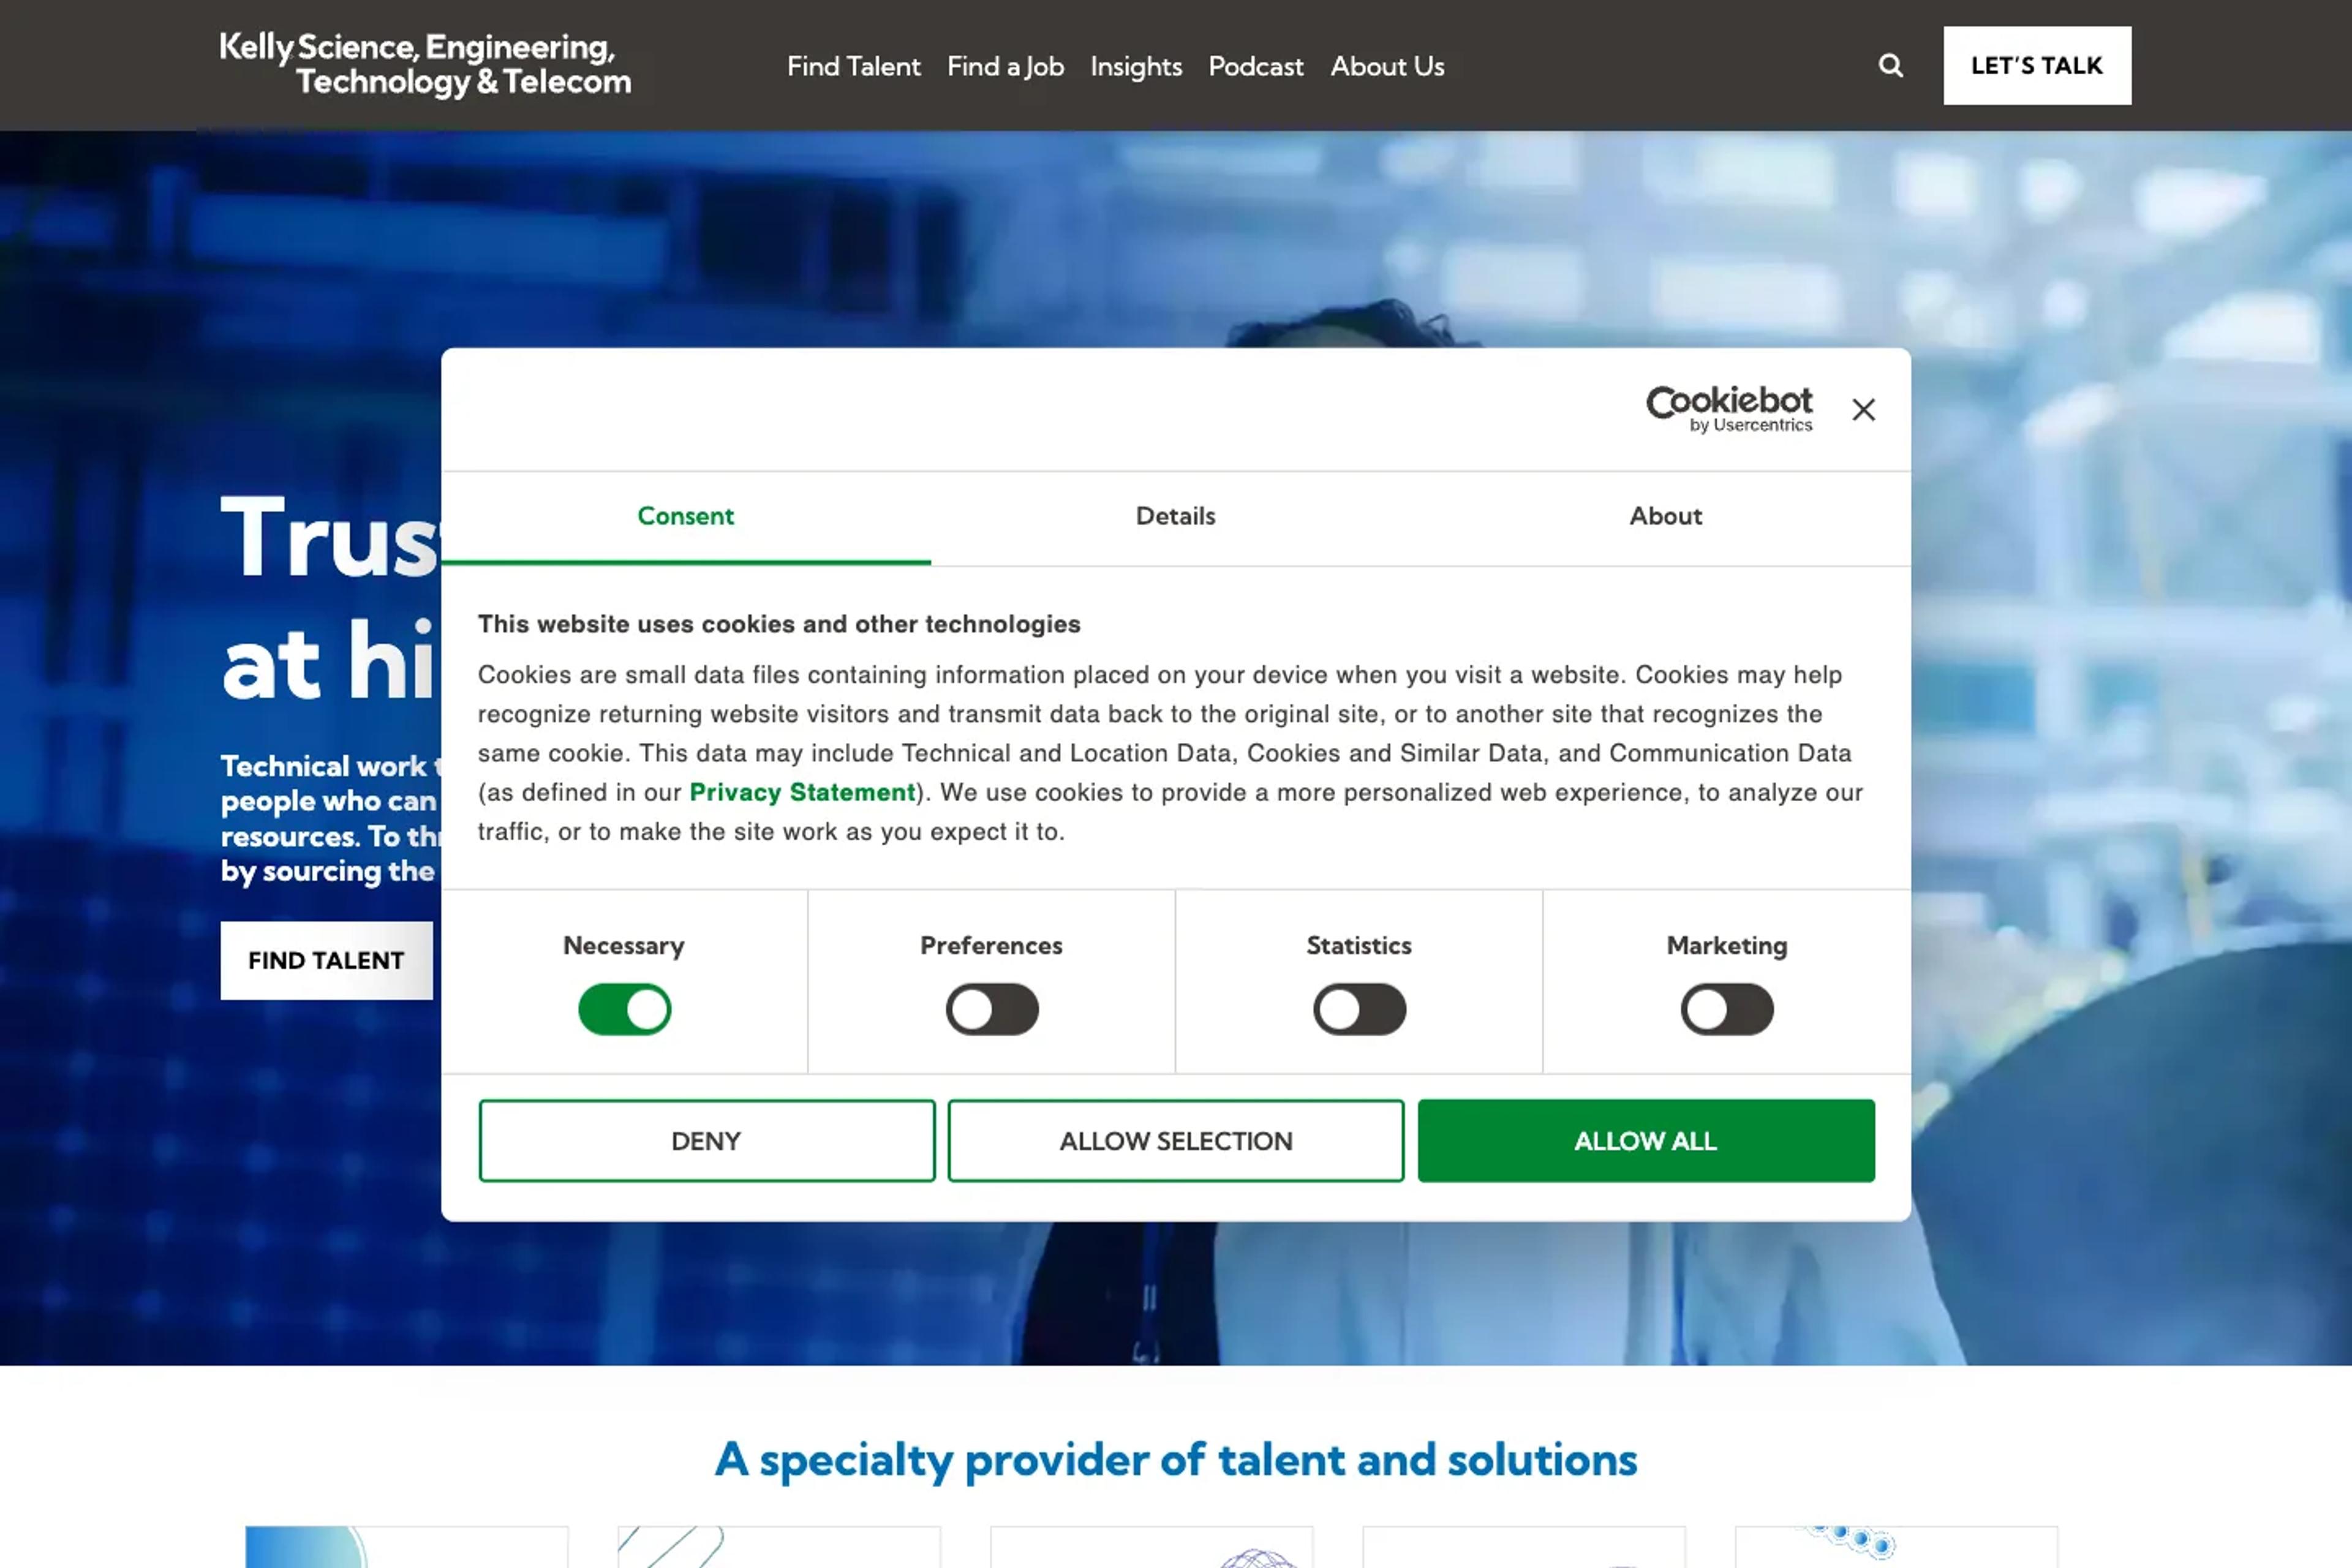Click the FIND TALENT hero button
The width and height of the screenshot is (2352, 1568).
pyautogui.click(x=326, y=961)
